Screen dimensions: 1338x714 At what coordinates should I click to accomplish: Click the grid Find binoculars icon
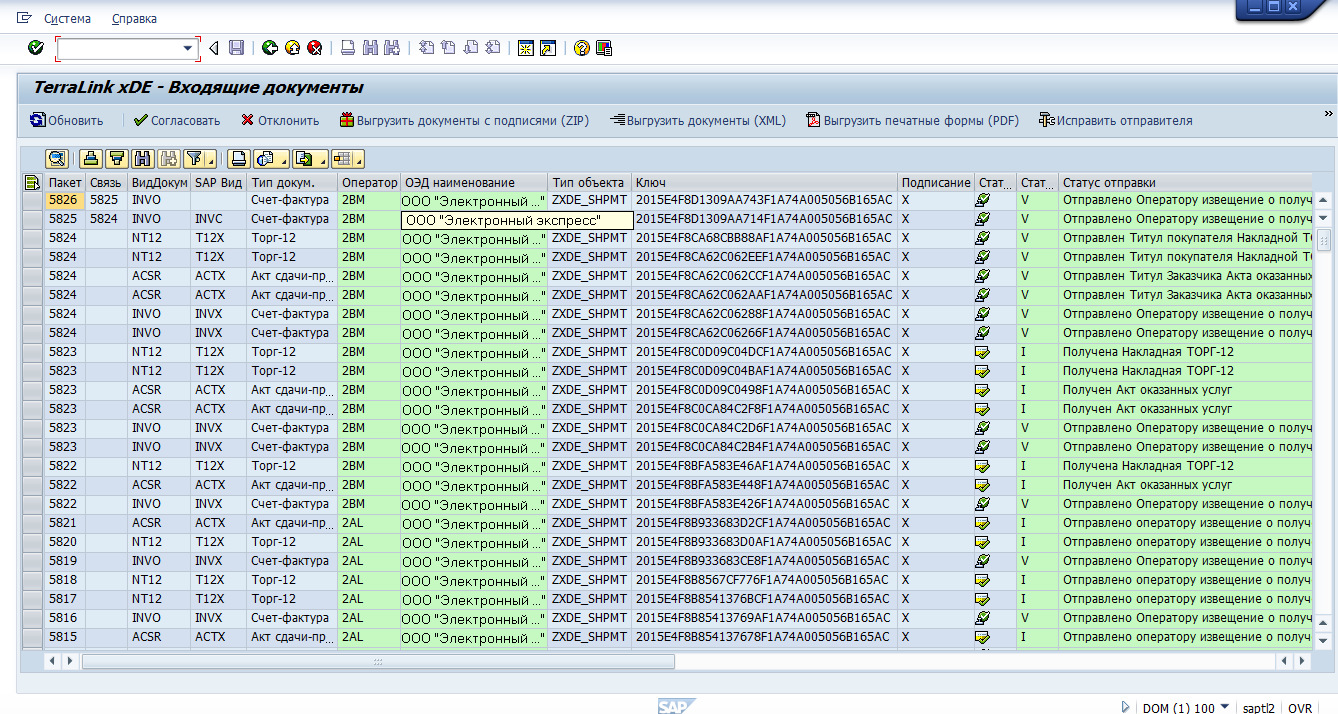(x=143, y=158)
